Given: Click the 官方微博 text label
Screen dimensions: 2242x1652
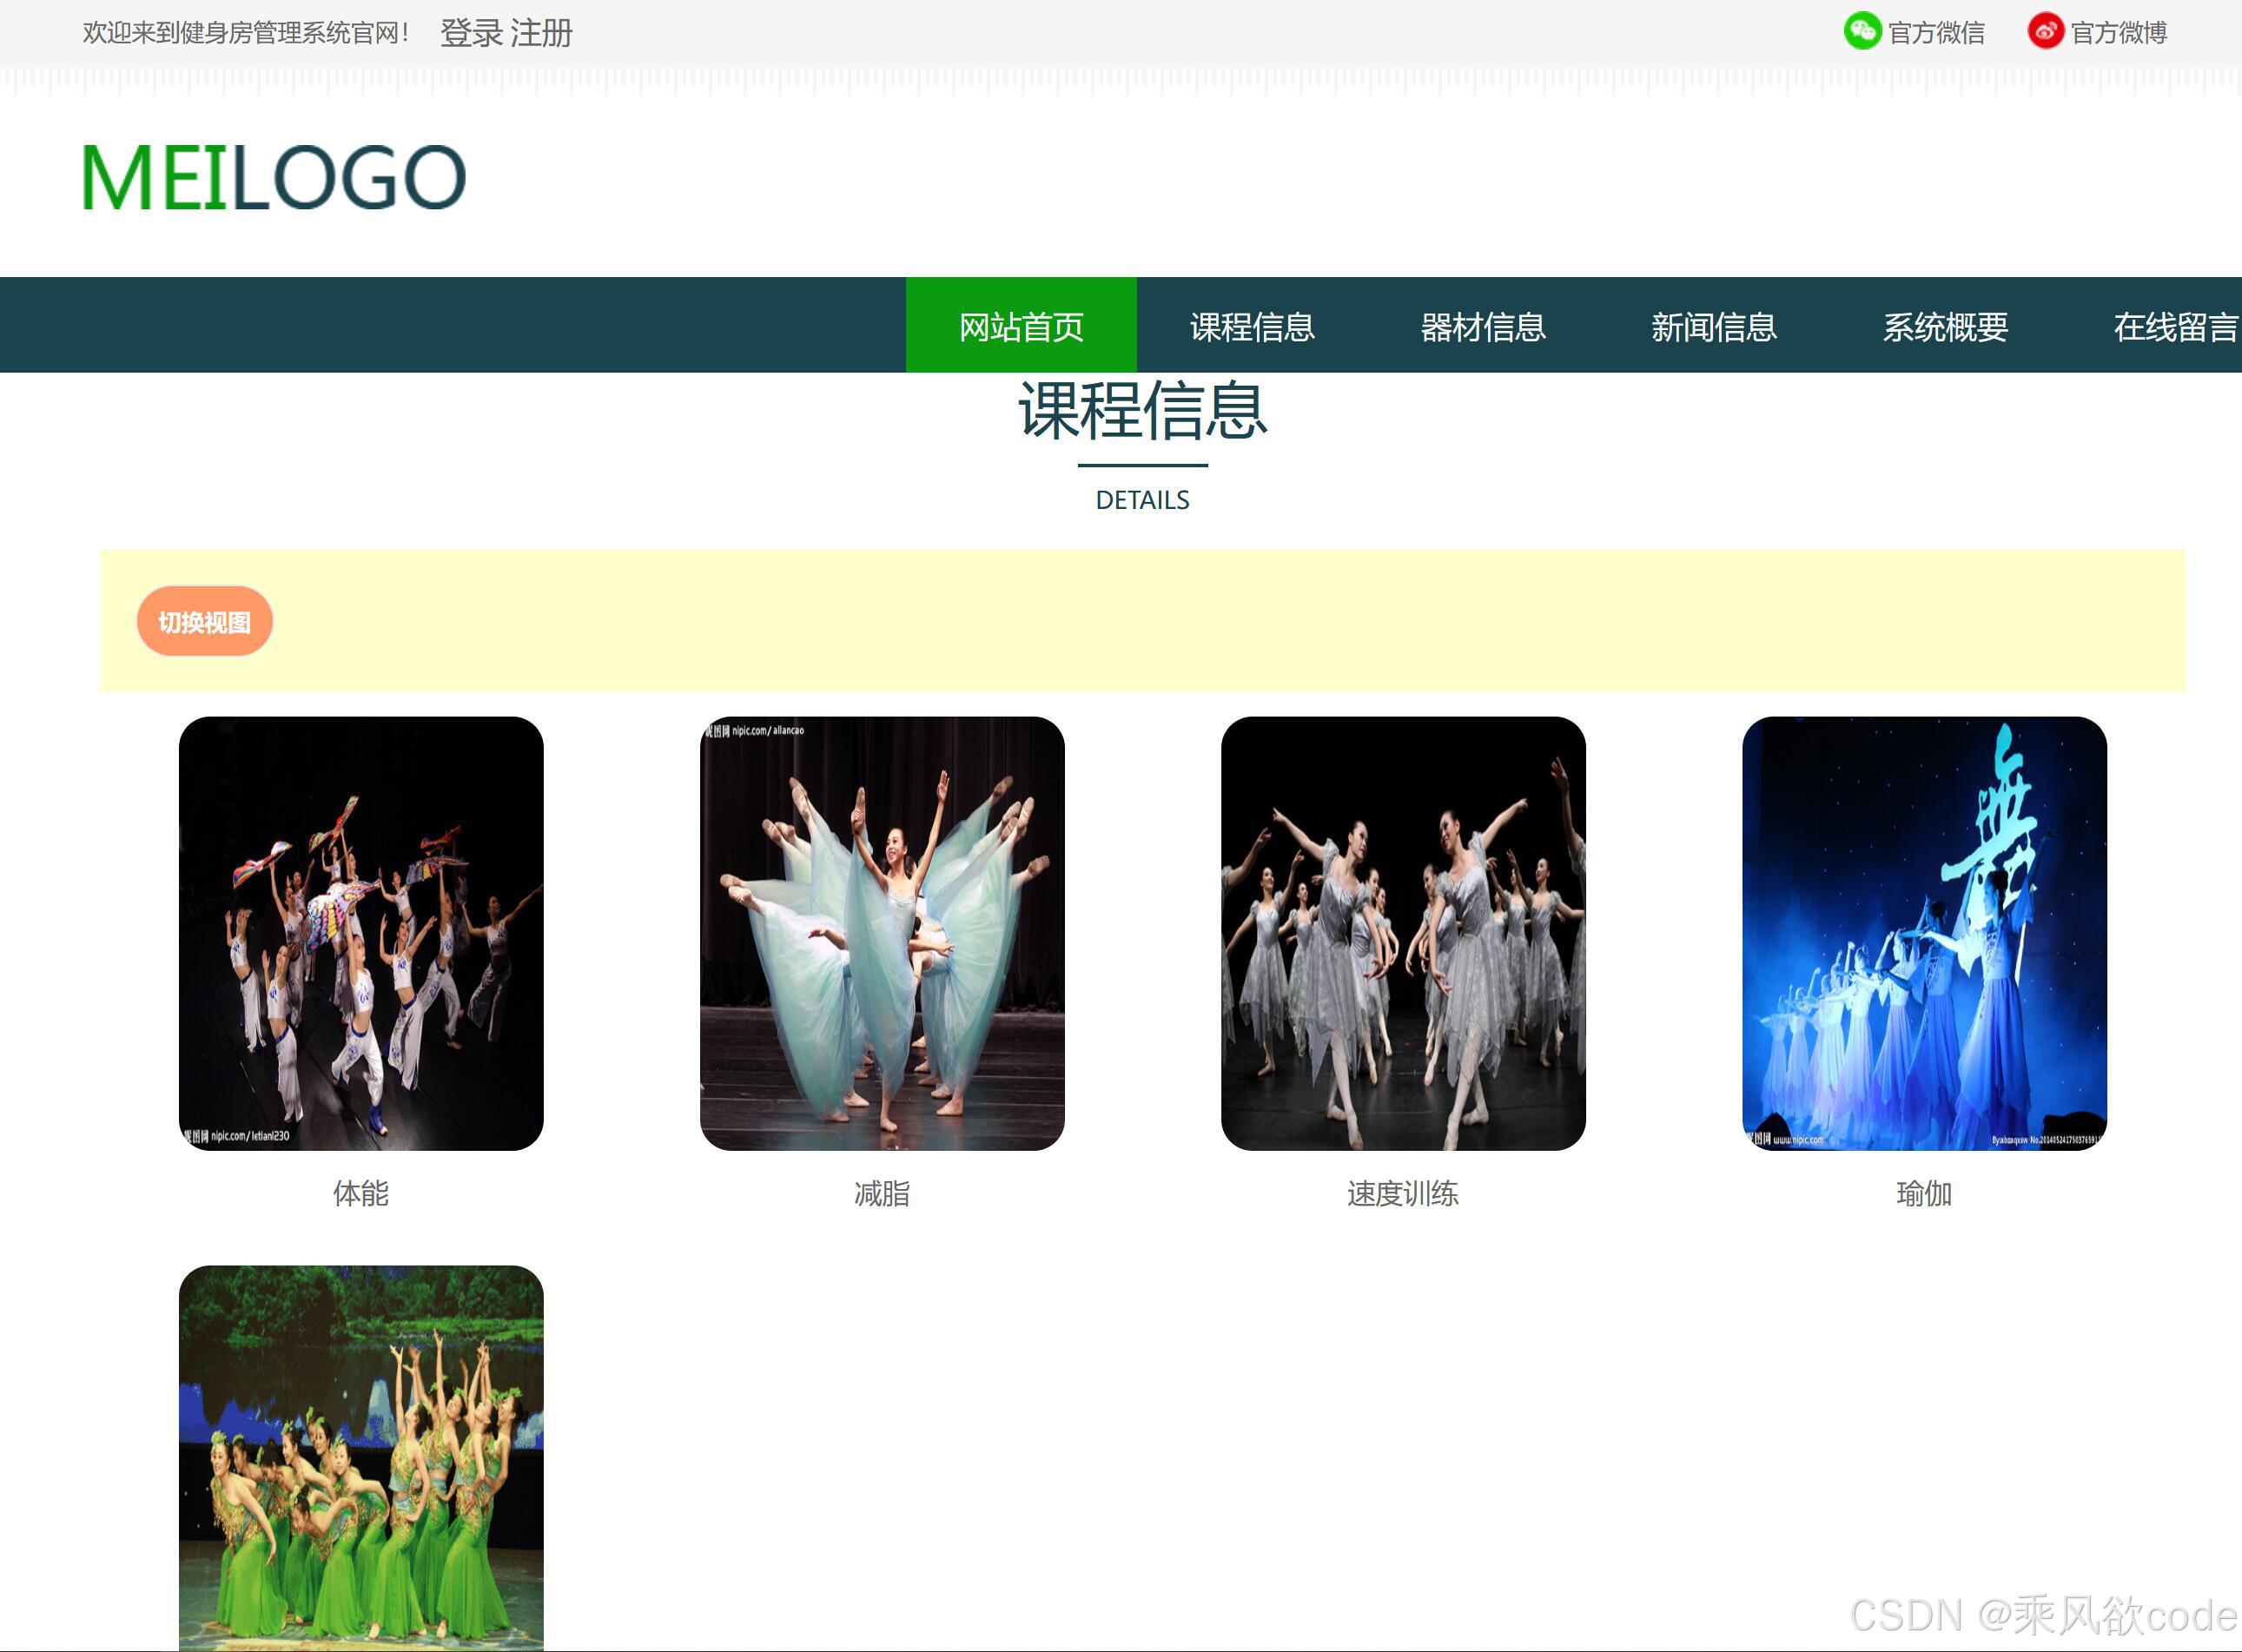Looking at the screenshot, I should coord(2119,33).
